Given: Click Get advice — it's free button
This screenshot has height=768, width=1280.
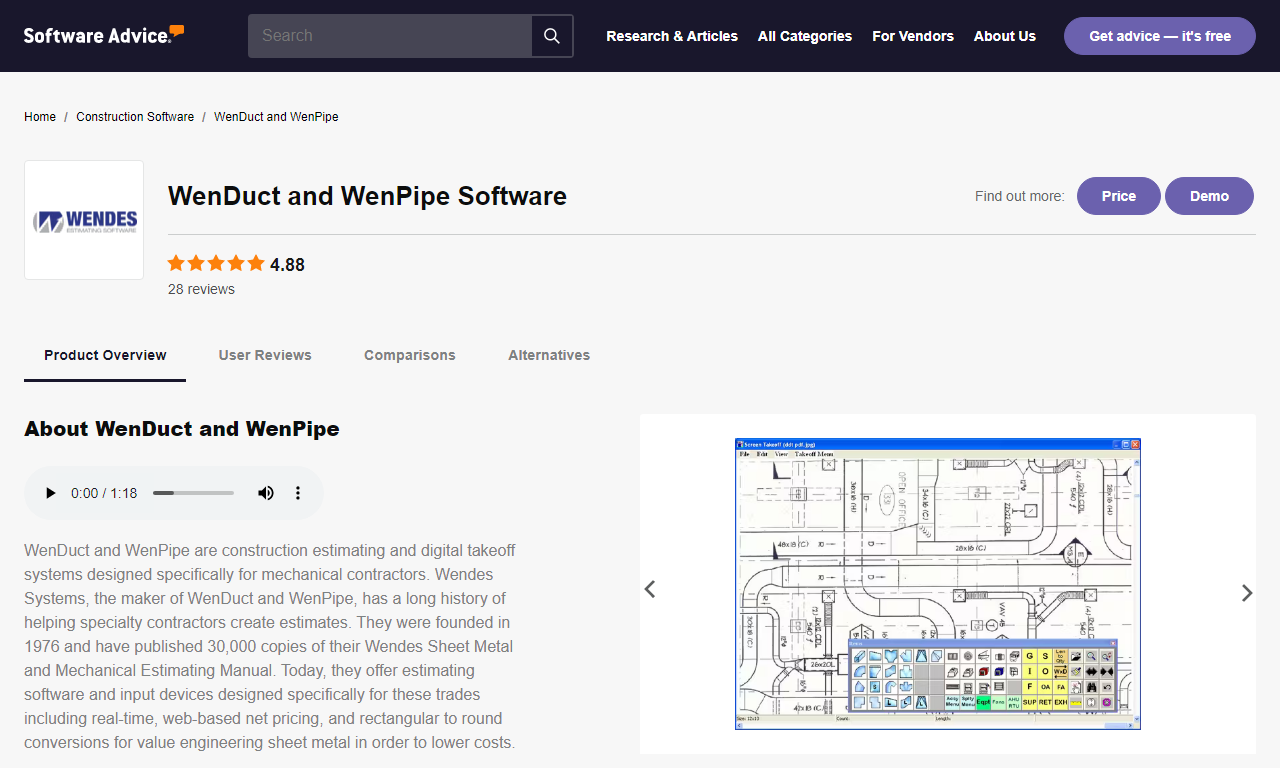Looking at the screenshot, I should coord(1160,36).
